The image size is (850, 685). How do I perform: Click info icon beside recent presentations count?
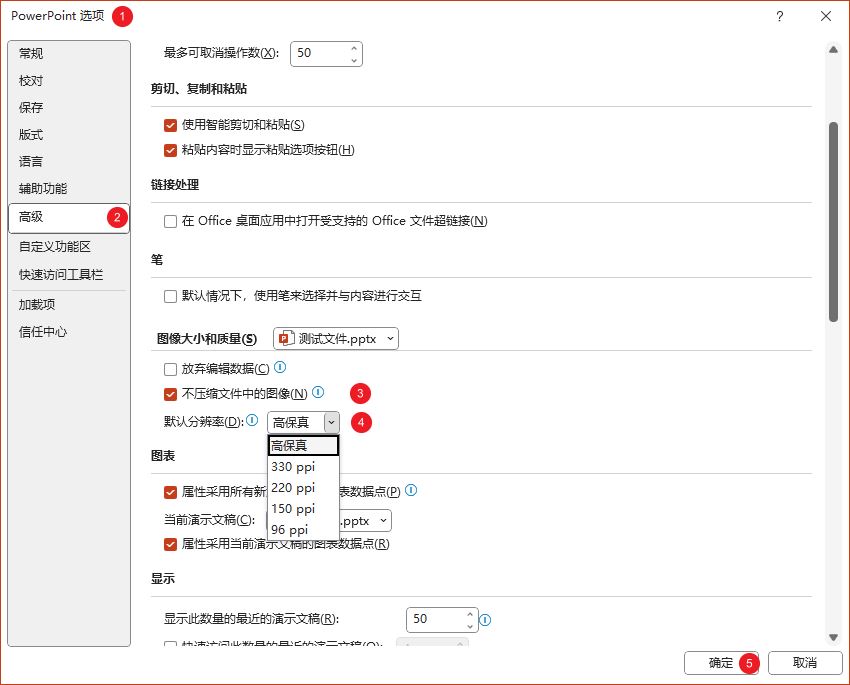coord(485,620)
